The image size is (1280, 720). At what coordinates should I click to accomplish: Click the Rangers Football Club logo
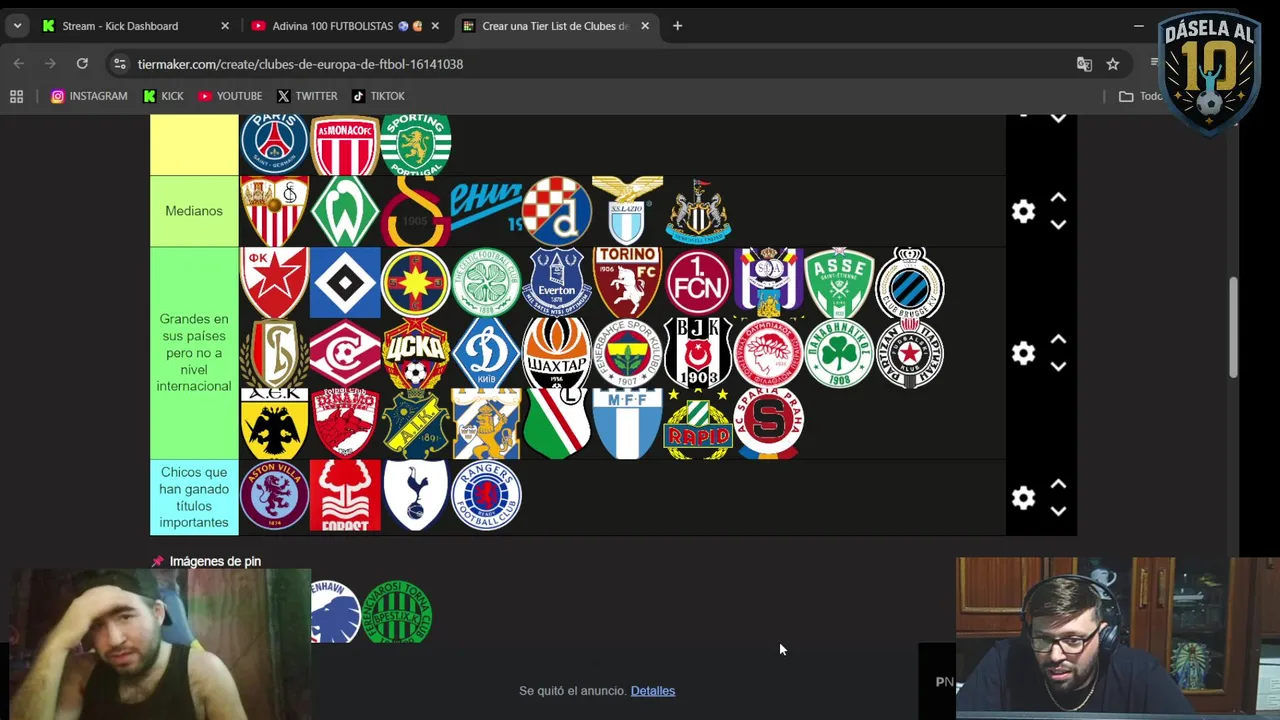486,496
